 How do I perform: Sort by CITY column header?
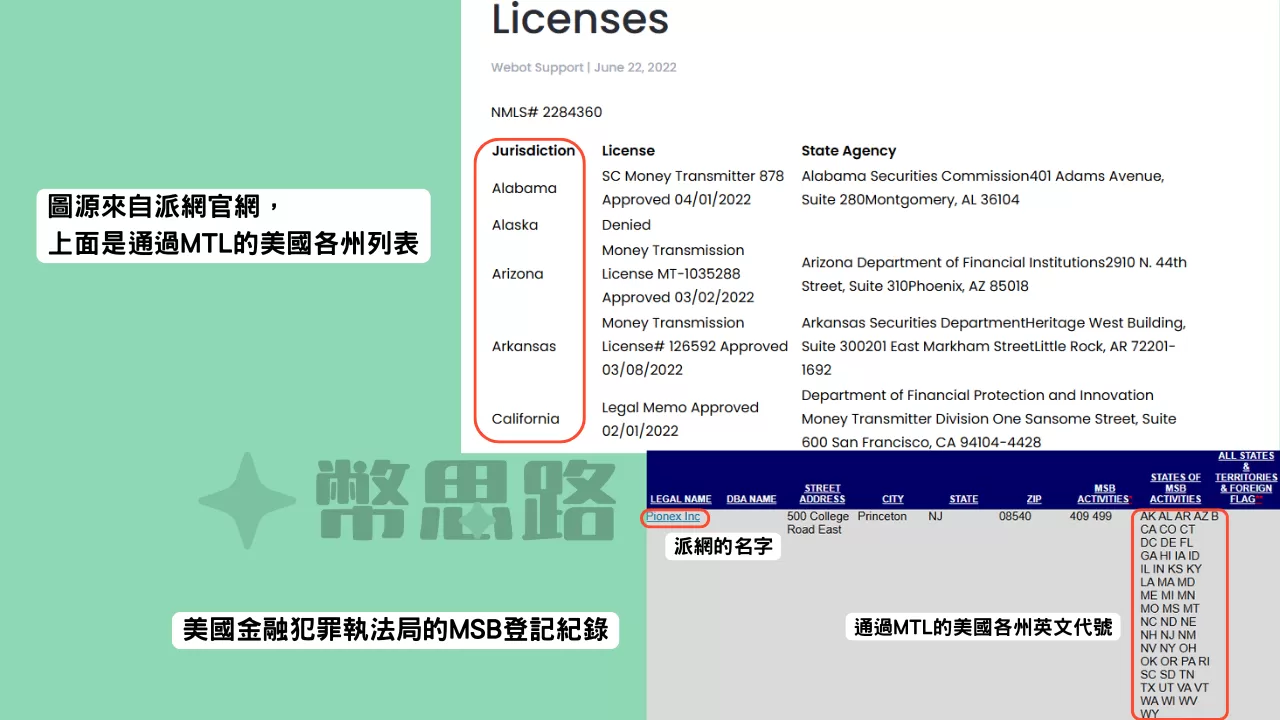coord(893,499)
